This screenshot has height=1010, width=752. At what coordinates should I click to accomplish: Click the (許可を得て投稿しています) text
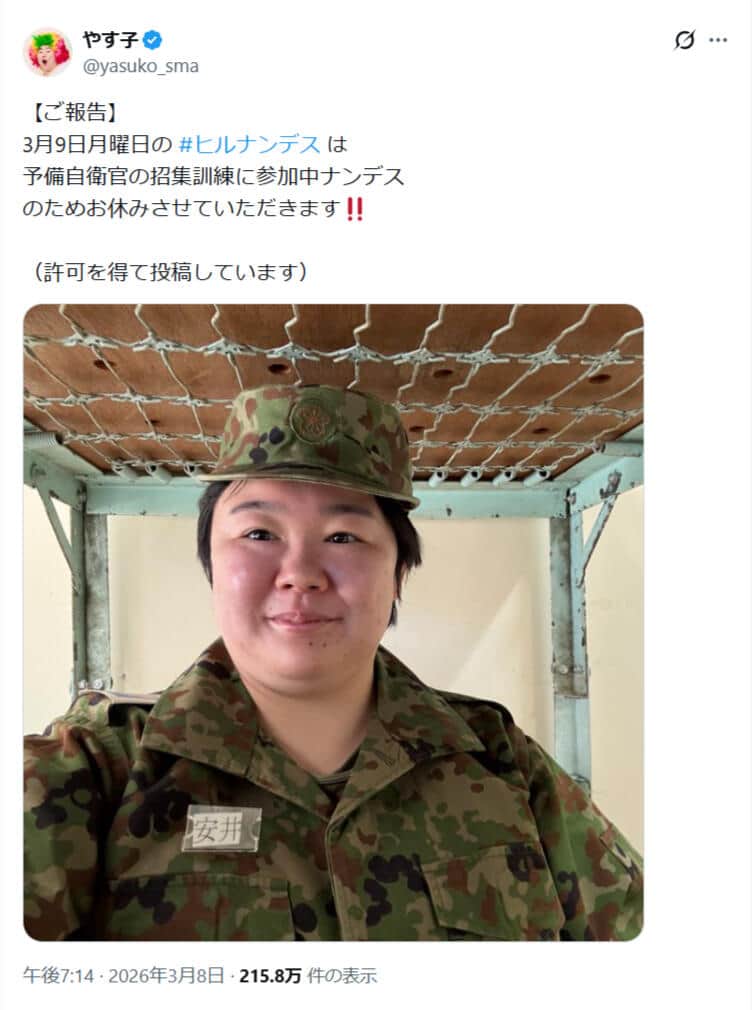(x=169, y=272)
